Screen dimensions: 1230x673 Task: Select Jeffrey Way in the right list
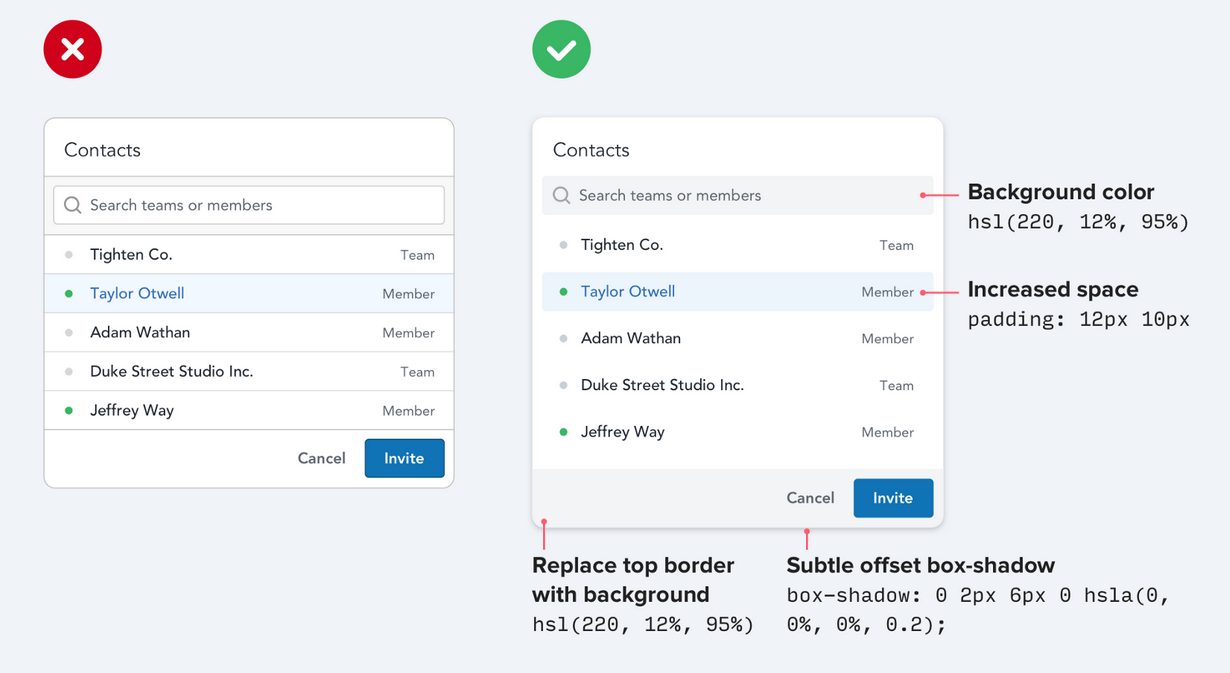click(x=622, y=432)
